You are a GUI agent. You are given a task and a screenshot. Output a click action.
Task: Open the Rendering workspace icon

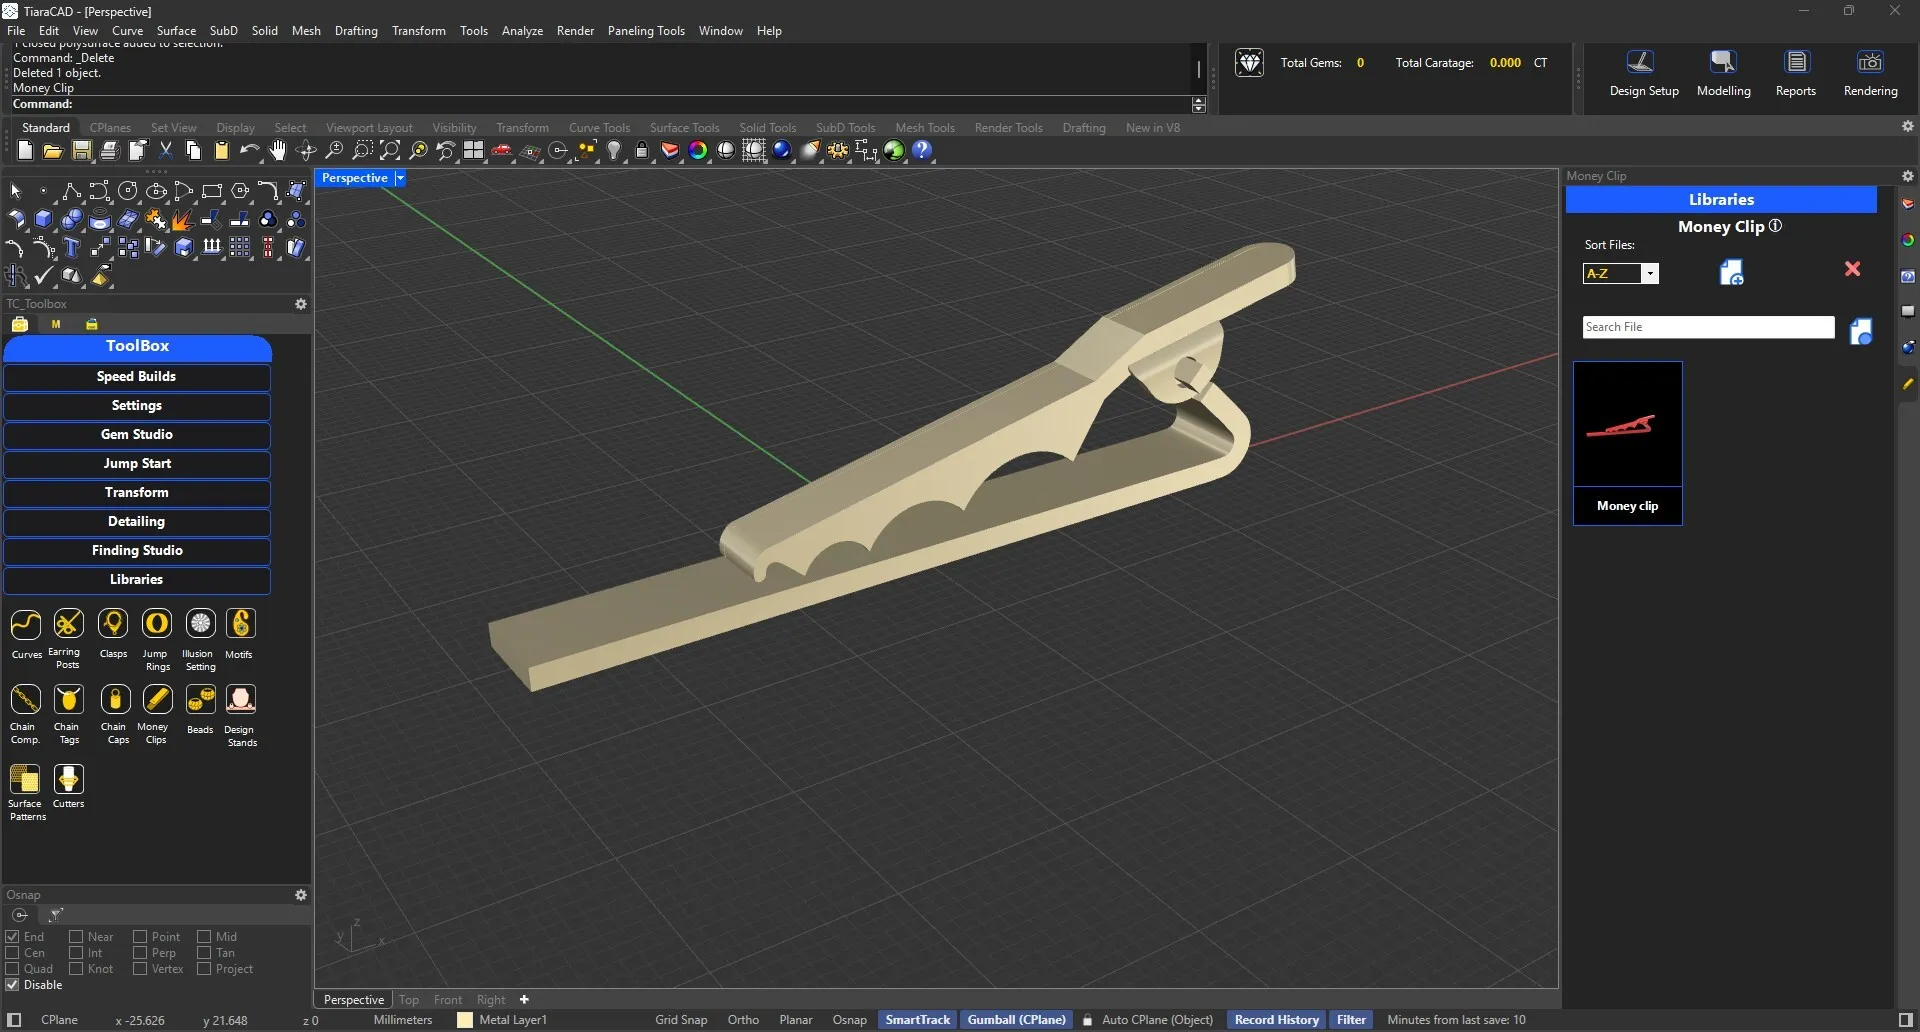[1869, 63]
